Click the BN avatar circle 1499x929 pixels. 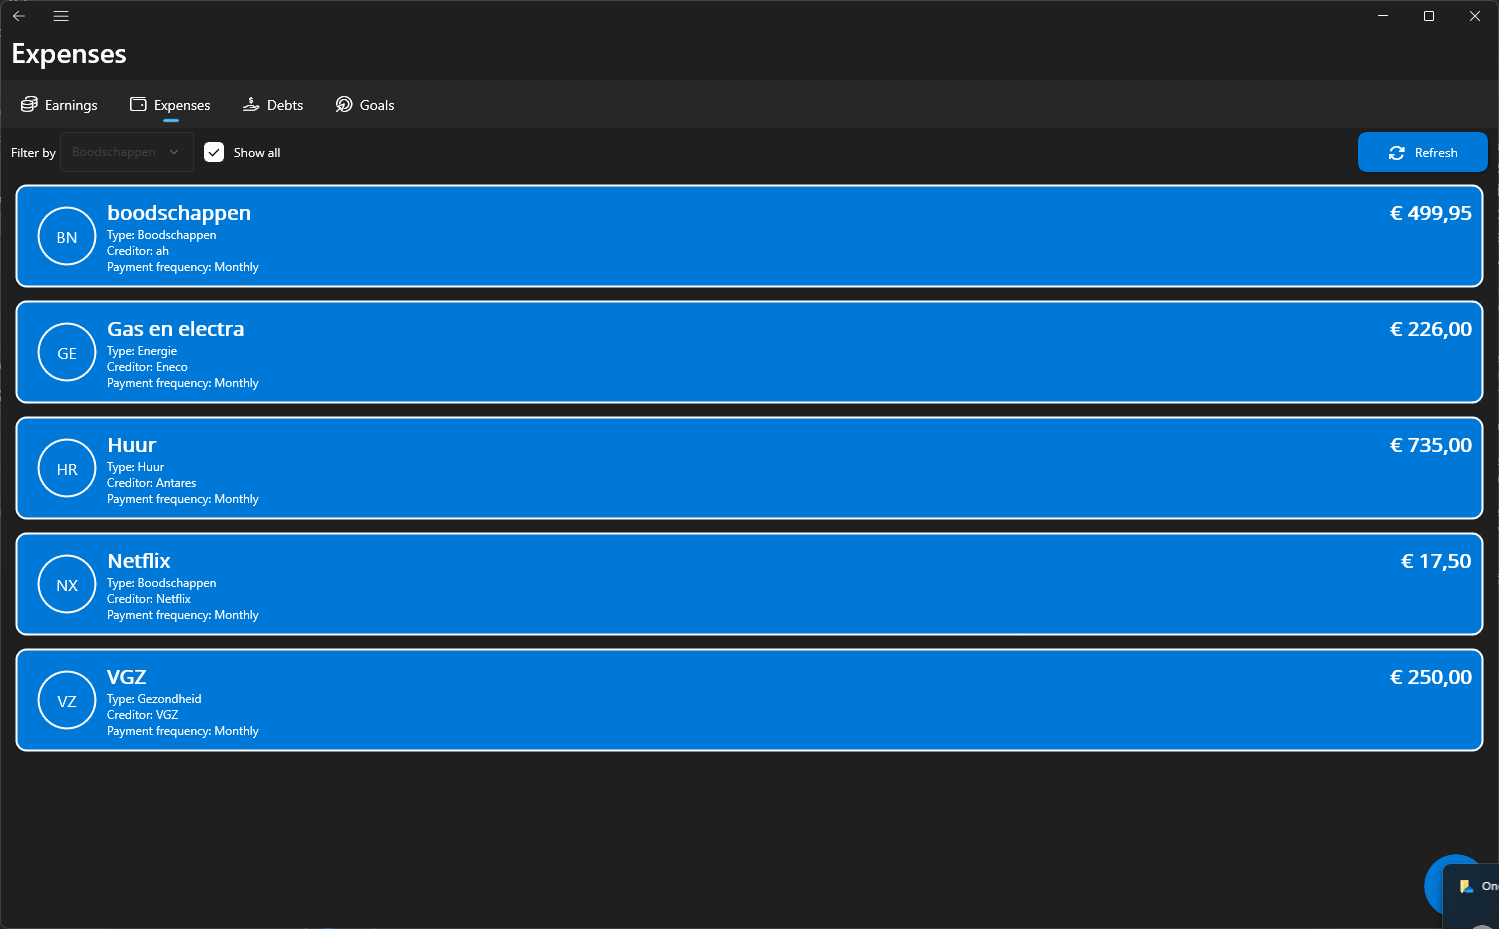pos(67,236)
